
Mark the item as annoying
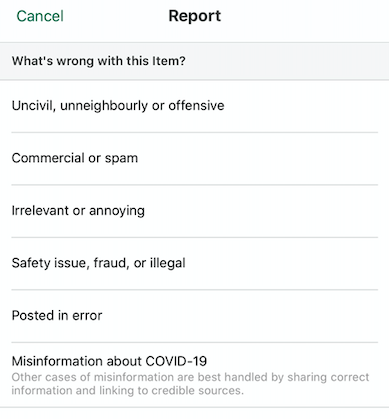(194, 211)
